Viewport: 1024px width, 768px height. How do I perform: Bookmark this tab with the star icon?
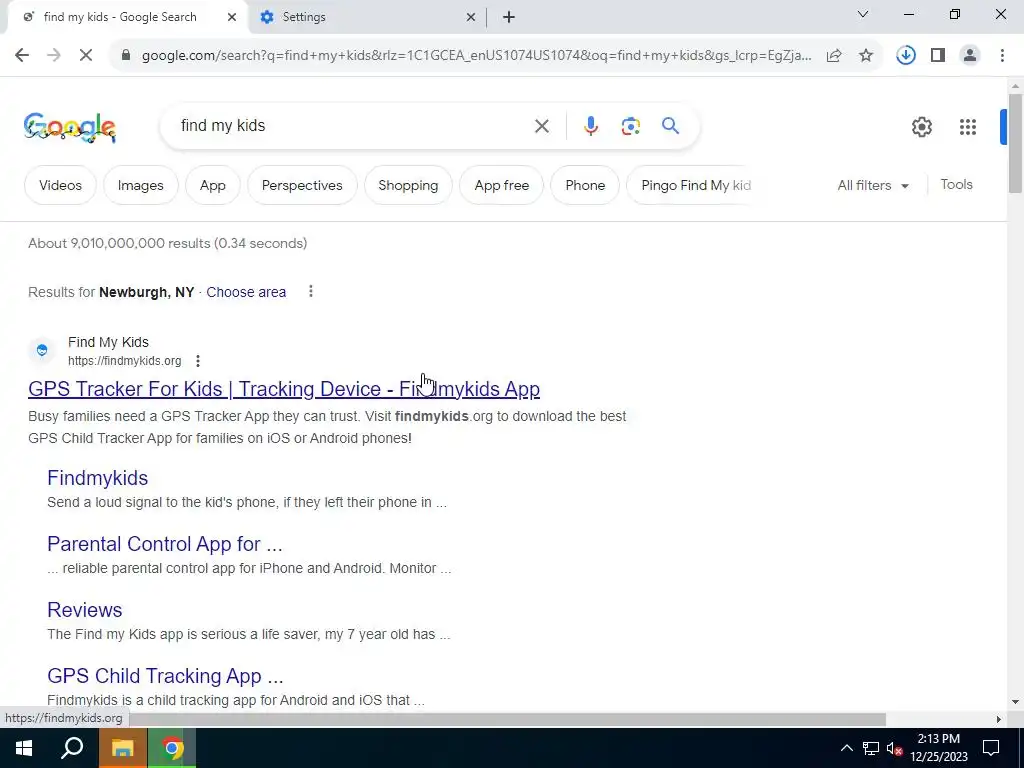coord(866,56)
